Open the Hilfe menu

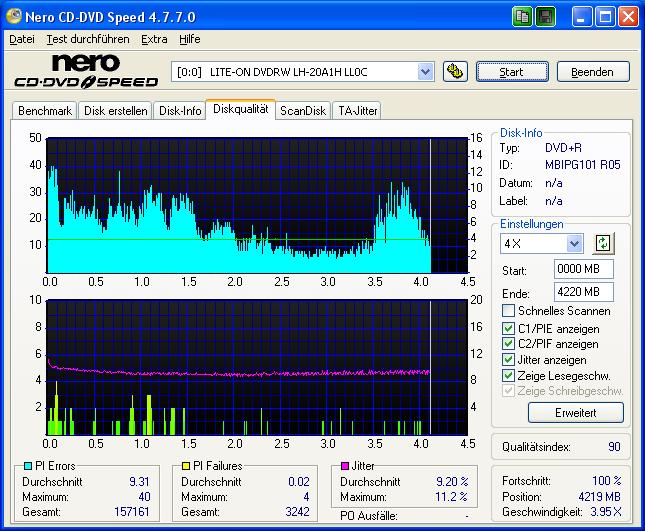(x=190, y=39)
